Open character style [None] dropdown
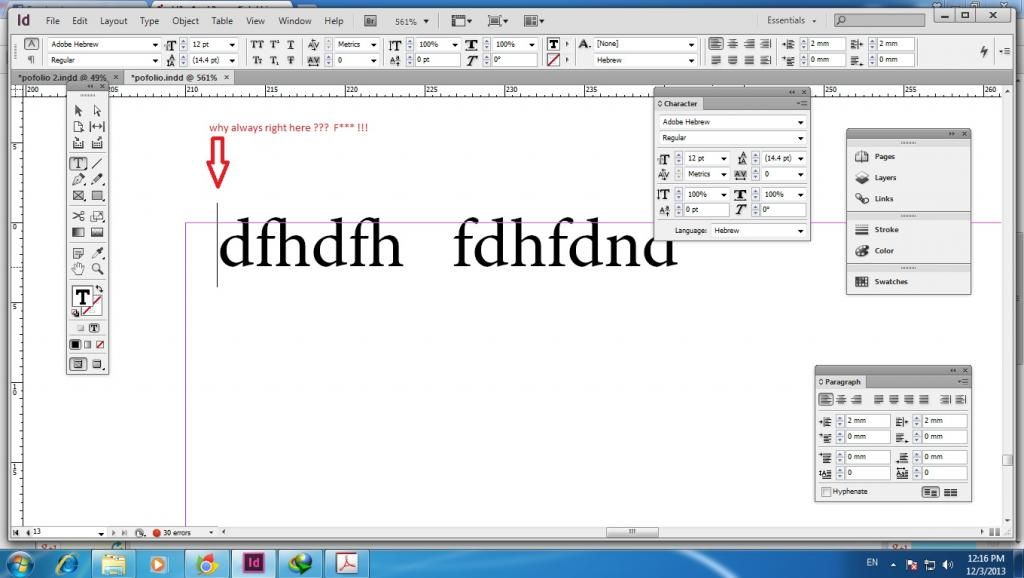Image resolution: width=1024 pixels, height=578 pixels. [x=691, y=44]
